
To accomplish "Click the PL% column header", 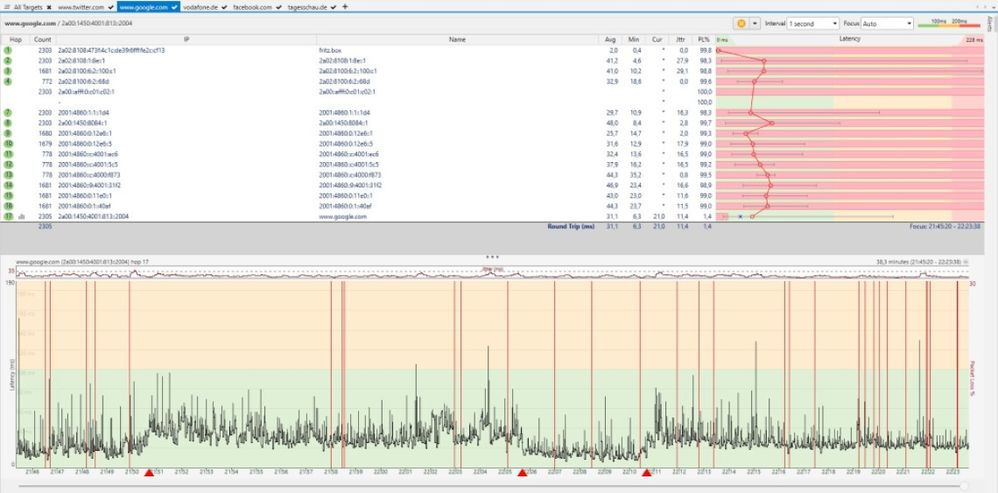I will (x=703, y=39).
